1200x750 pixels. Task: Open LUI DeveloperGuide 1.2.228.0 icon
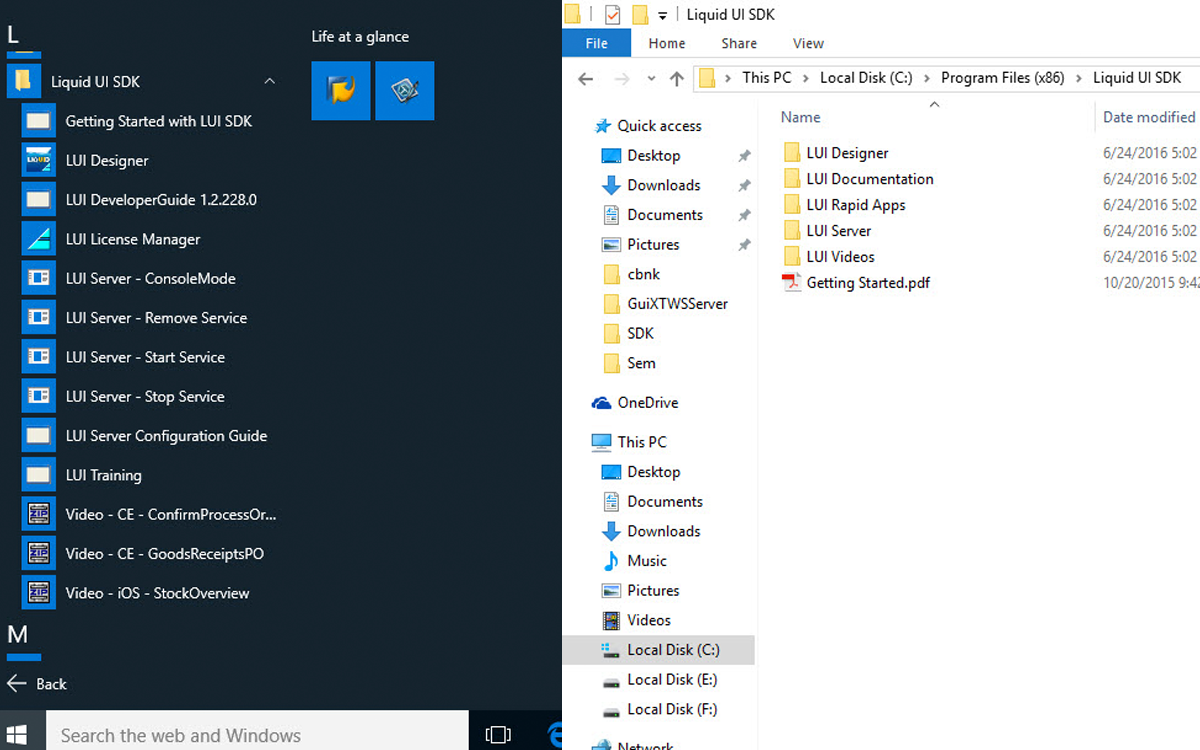pyautogui.click(x=38, y=200)
